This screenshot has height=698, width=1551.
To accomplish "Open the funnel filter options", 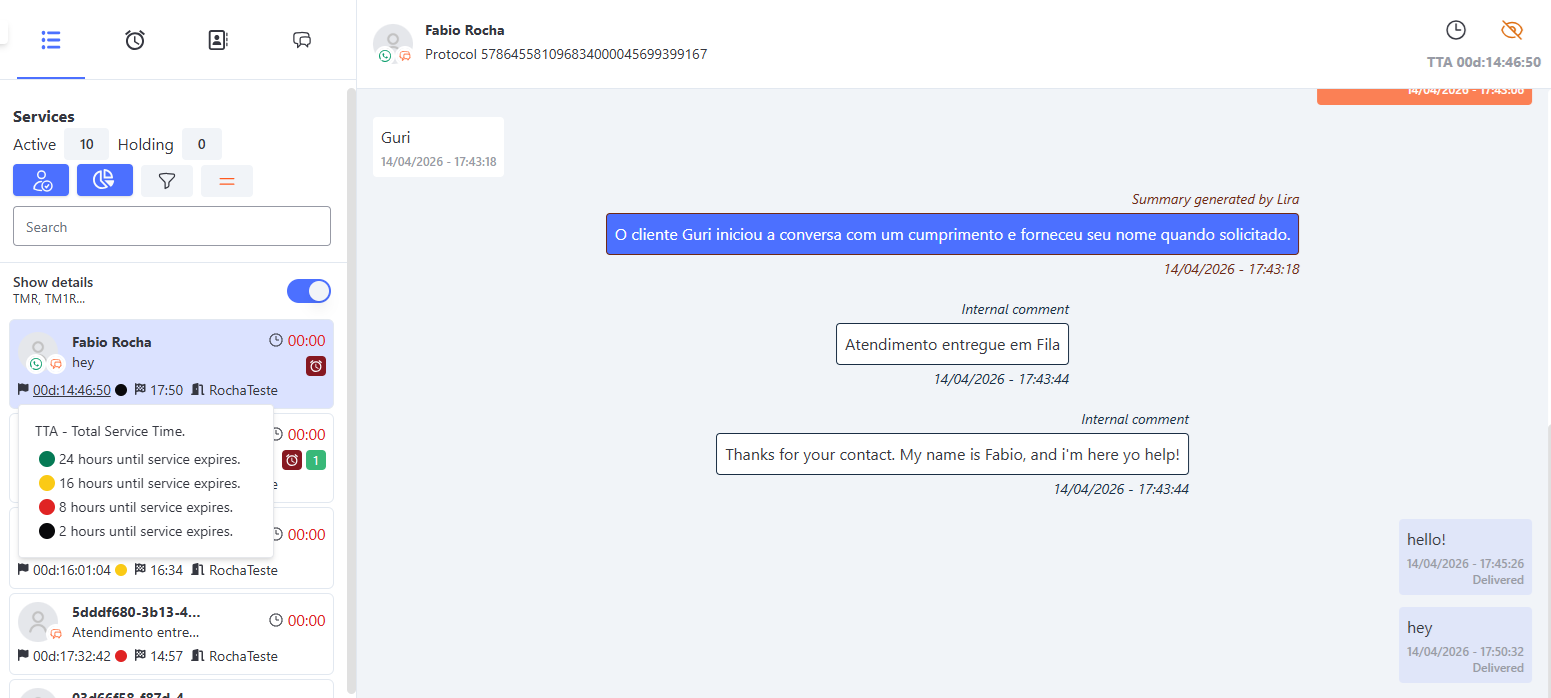I will (x=167, y=181).
